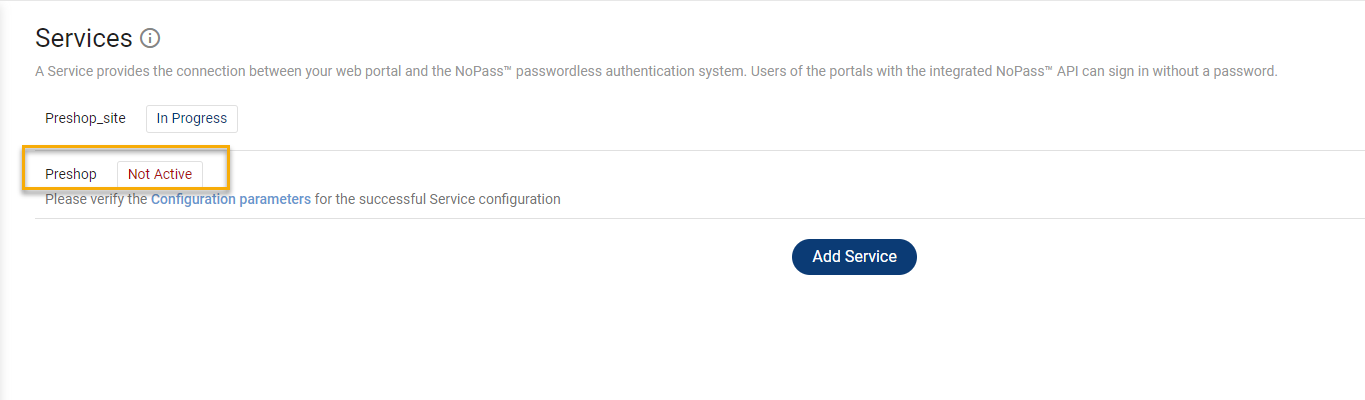Click the divider line below Preshop_site row
The width and height of the screenshot is (1365, 400).
tap(700, 150)
